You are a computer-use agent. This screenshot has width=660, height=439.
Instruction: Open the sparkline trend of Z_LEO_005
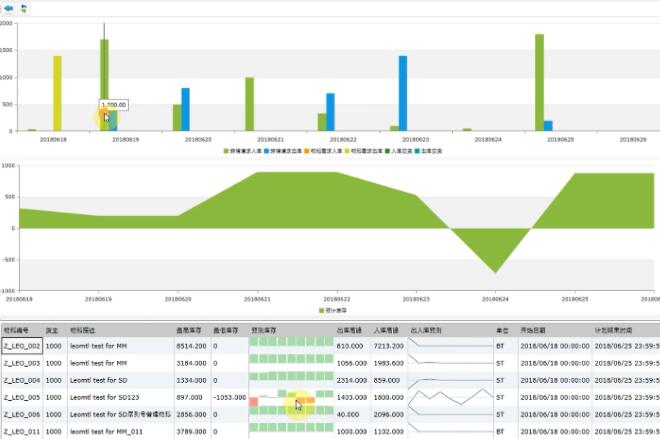pos(450,397)
